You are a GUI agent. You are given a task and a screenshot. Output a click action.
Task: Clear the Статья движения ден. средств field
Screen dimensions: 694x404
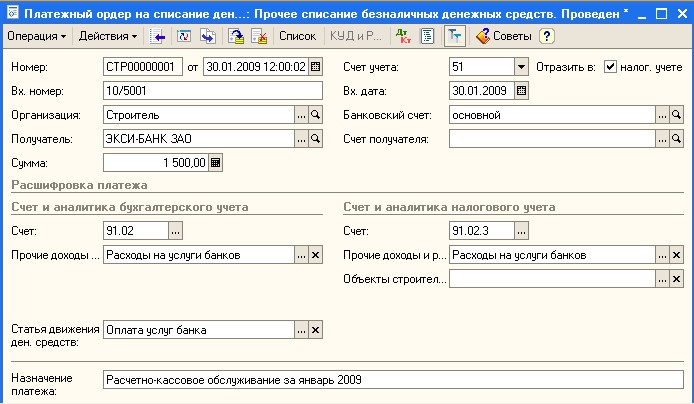[316, 331]
